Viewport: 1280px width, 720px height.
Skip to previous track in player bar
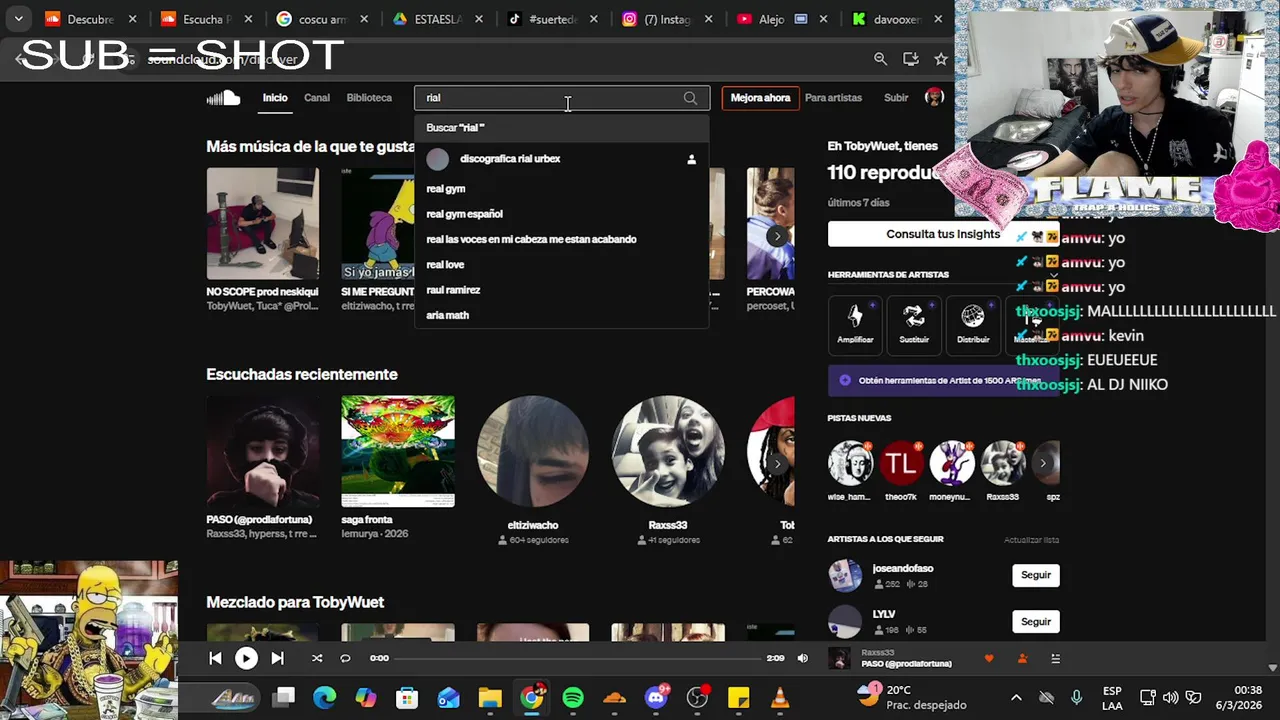[215, 658]
